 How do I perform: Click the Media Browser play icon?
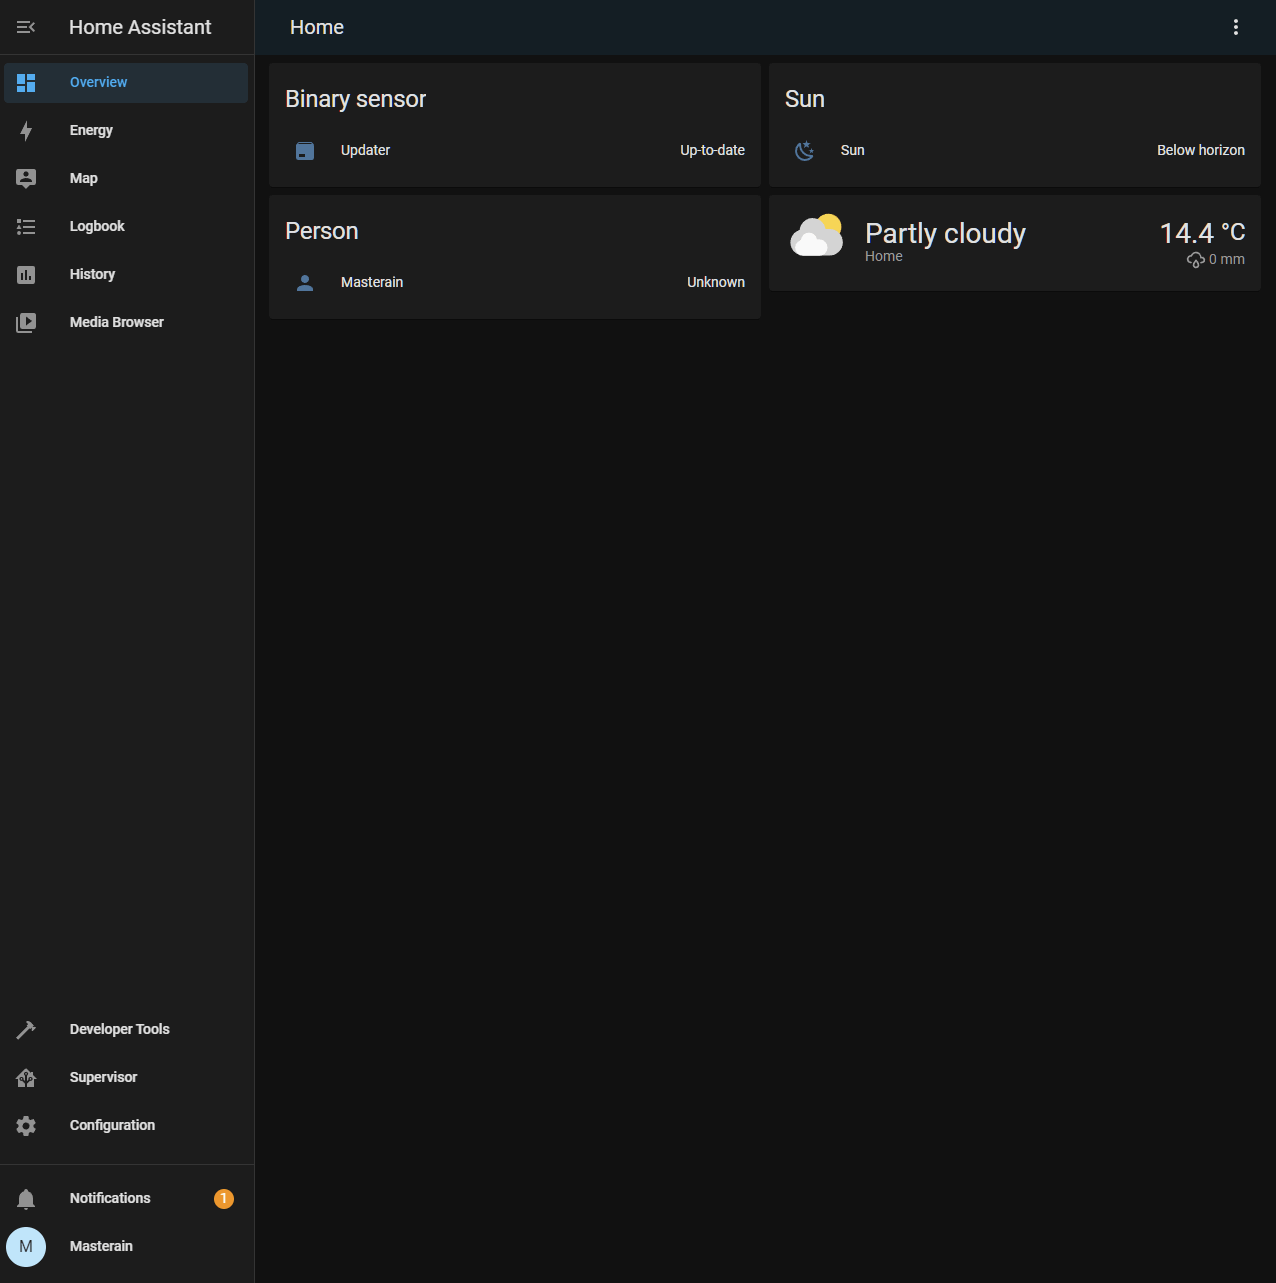[x=26, y=322]
